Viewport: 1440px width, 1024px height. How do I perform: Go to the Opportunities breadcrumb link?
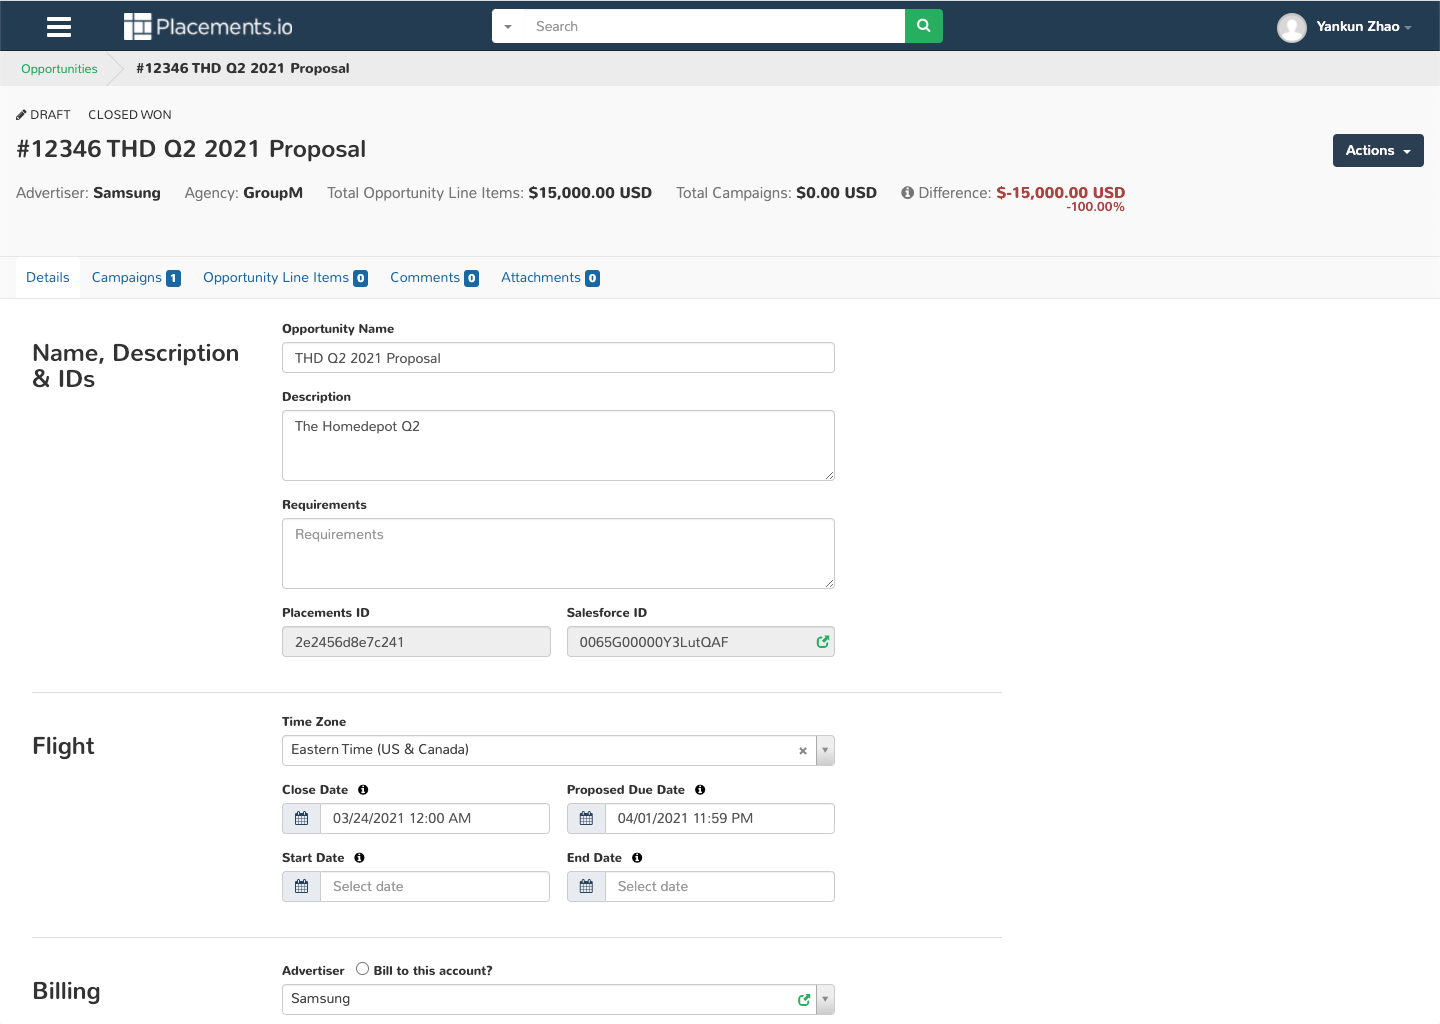coord(59,69)
